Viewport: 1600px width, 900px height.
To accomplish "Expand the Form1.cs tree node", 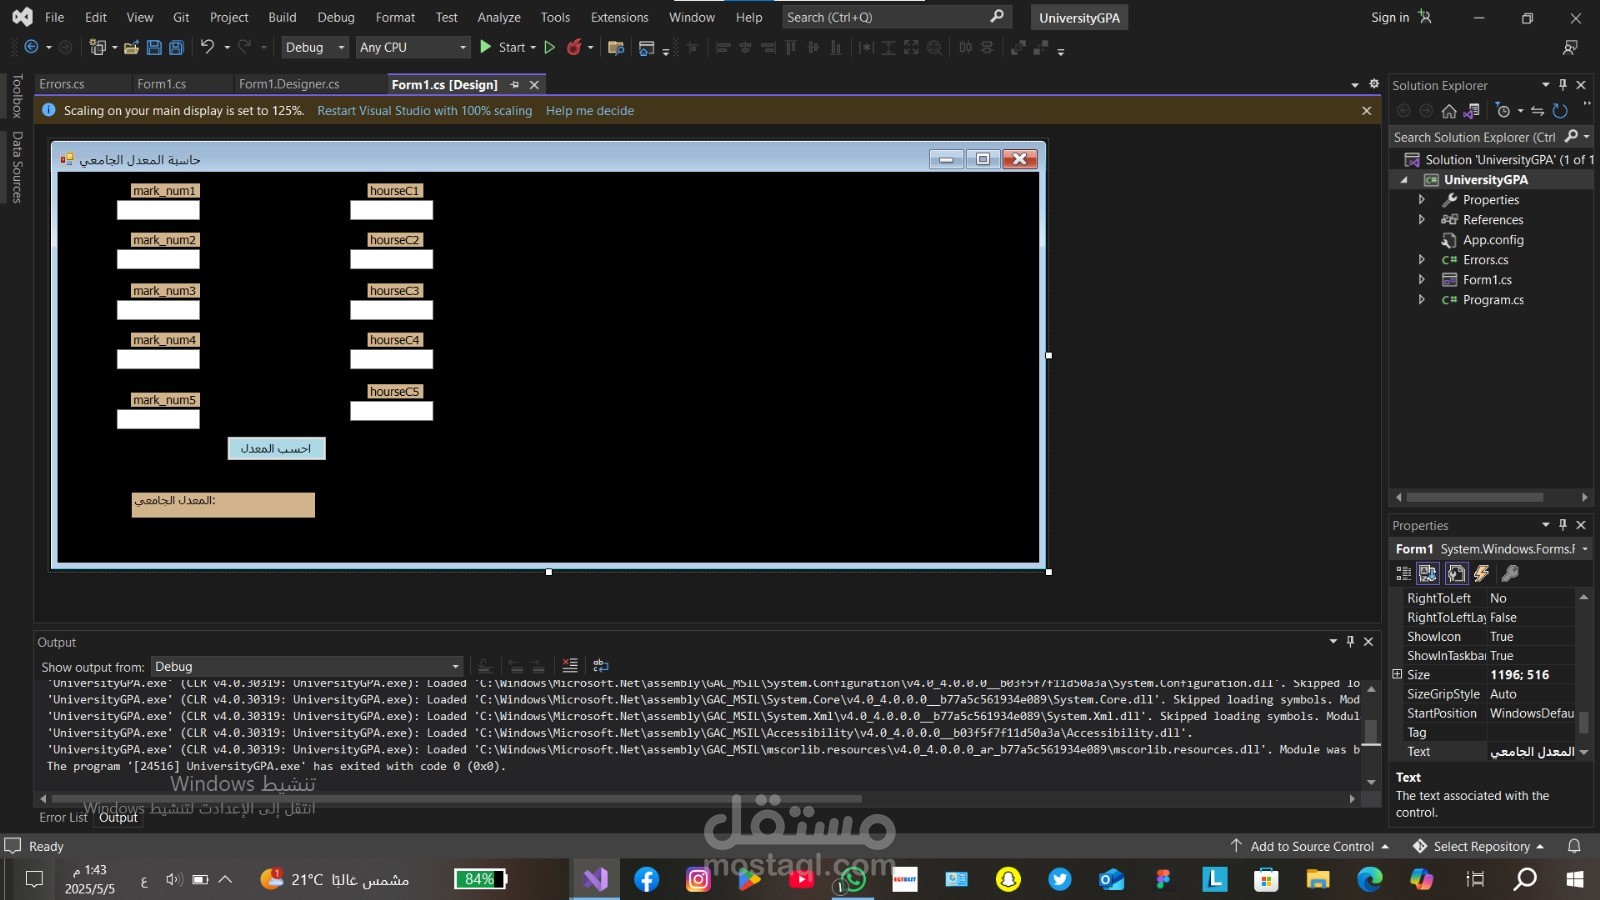I will [1421, 280].
